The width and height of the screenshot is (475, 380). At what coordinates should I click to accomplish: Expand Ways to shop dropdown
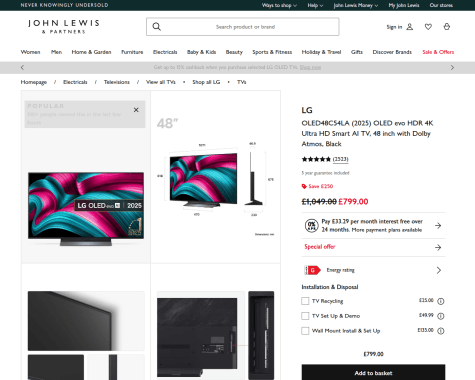[279, 5]
